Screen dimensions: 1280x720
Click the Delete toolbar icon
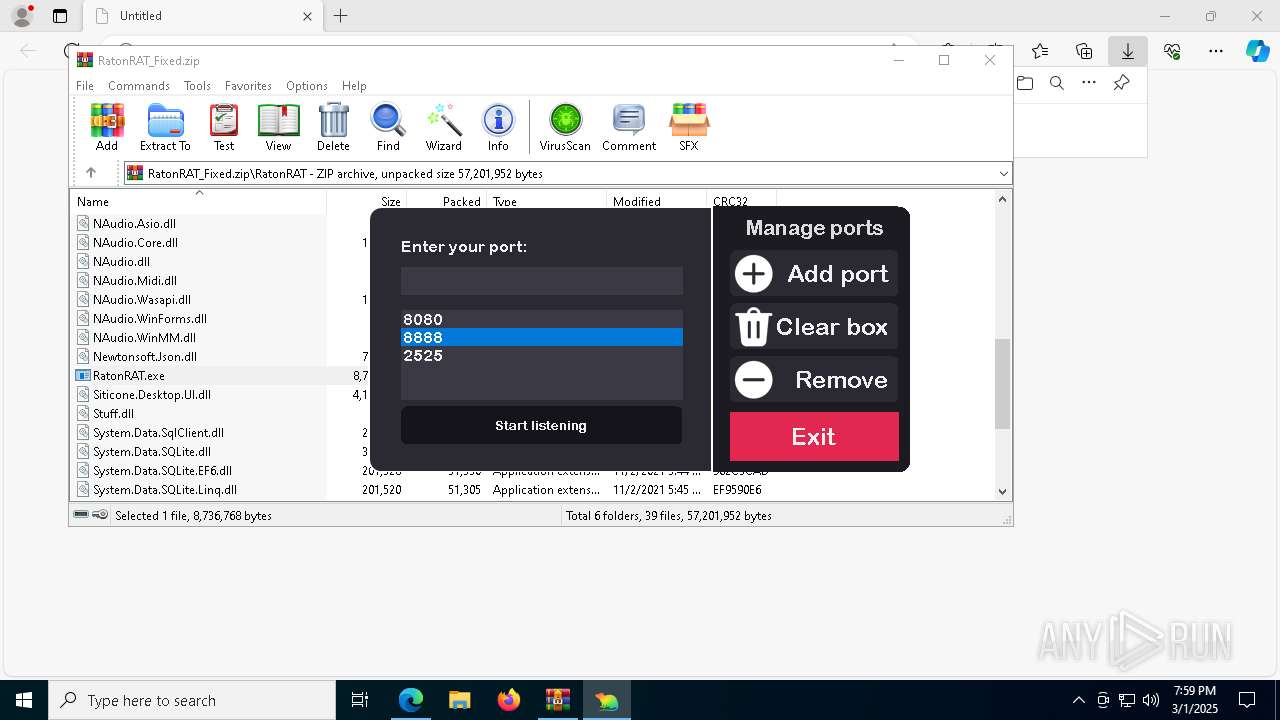pos(333,127)
